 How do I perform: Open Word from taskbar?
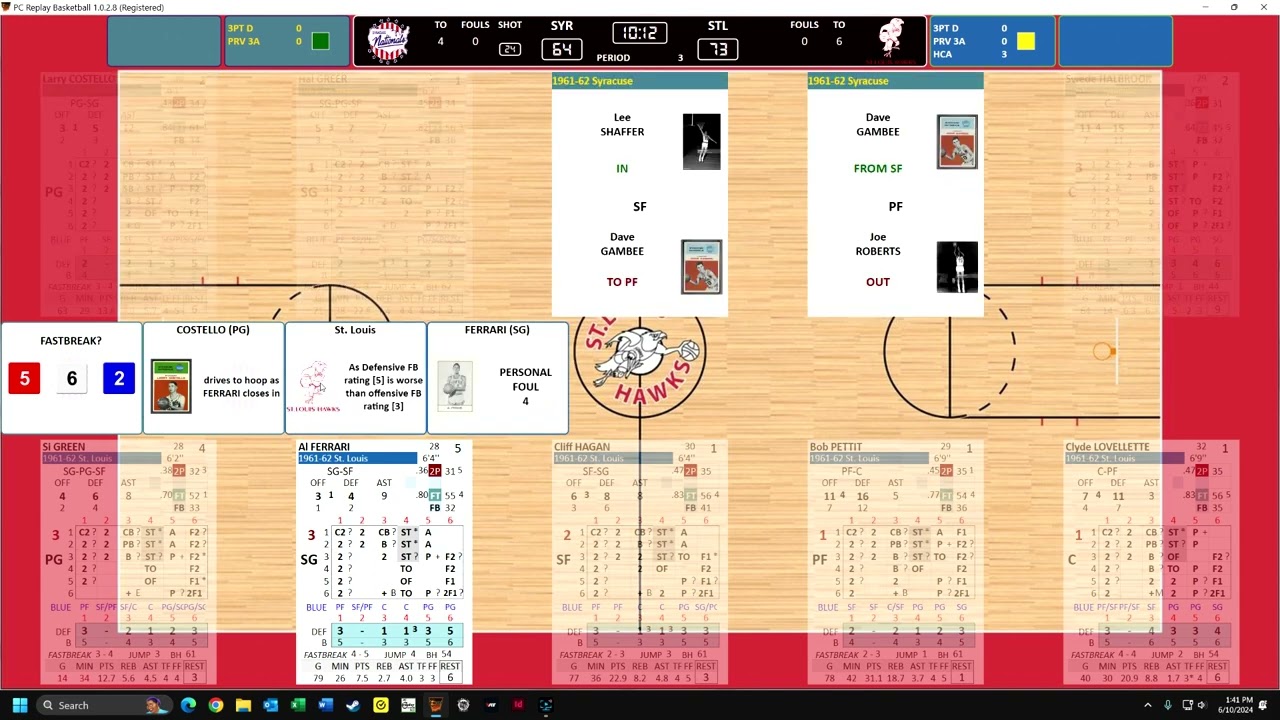326,705
